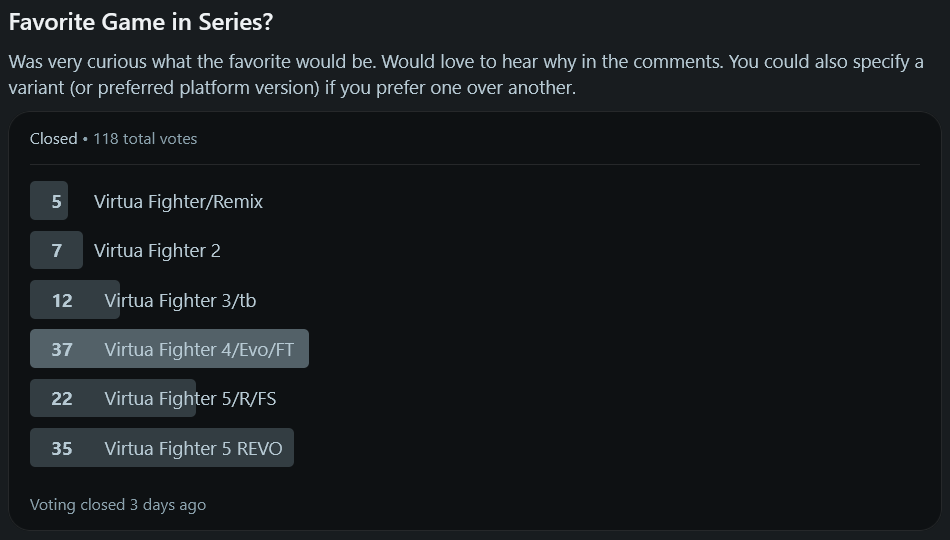Click the vote count 22 number

click(62, 398)
